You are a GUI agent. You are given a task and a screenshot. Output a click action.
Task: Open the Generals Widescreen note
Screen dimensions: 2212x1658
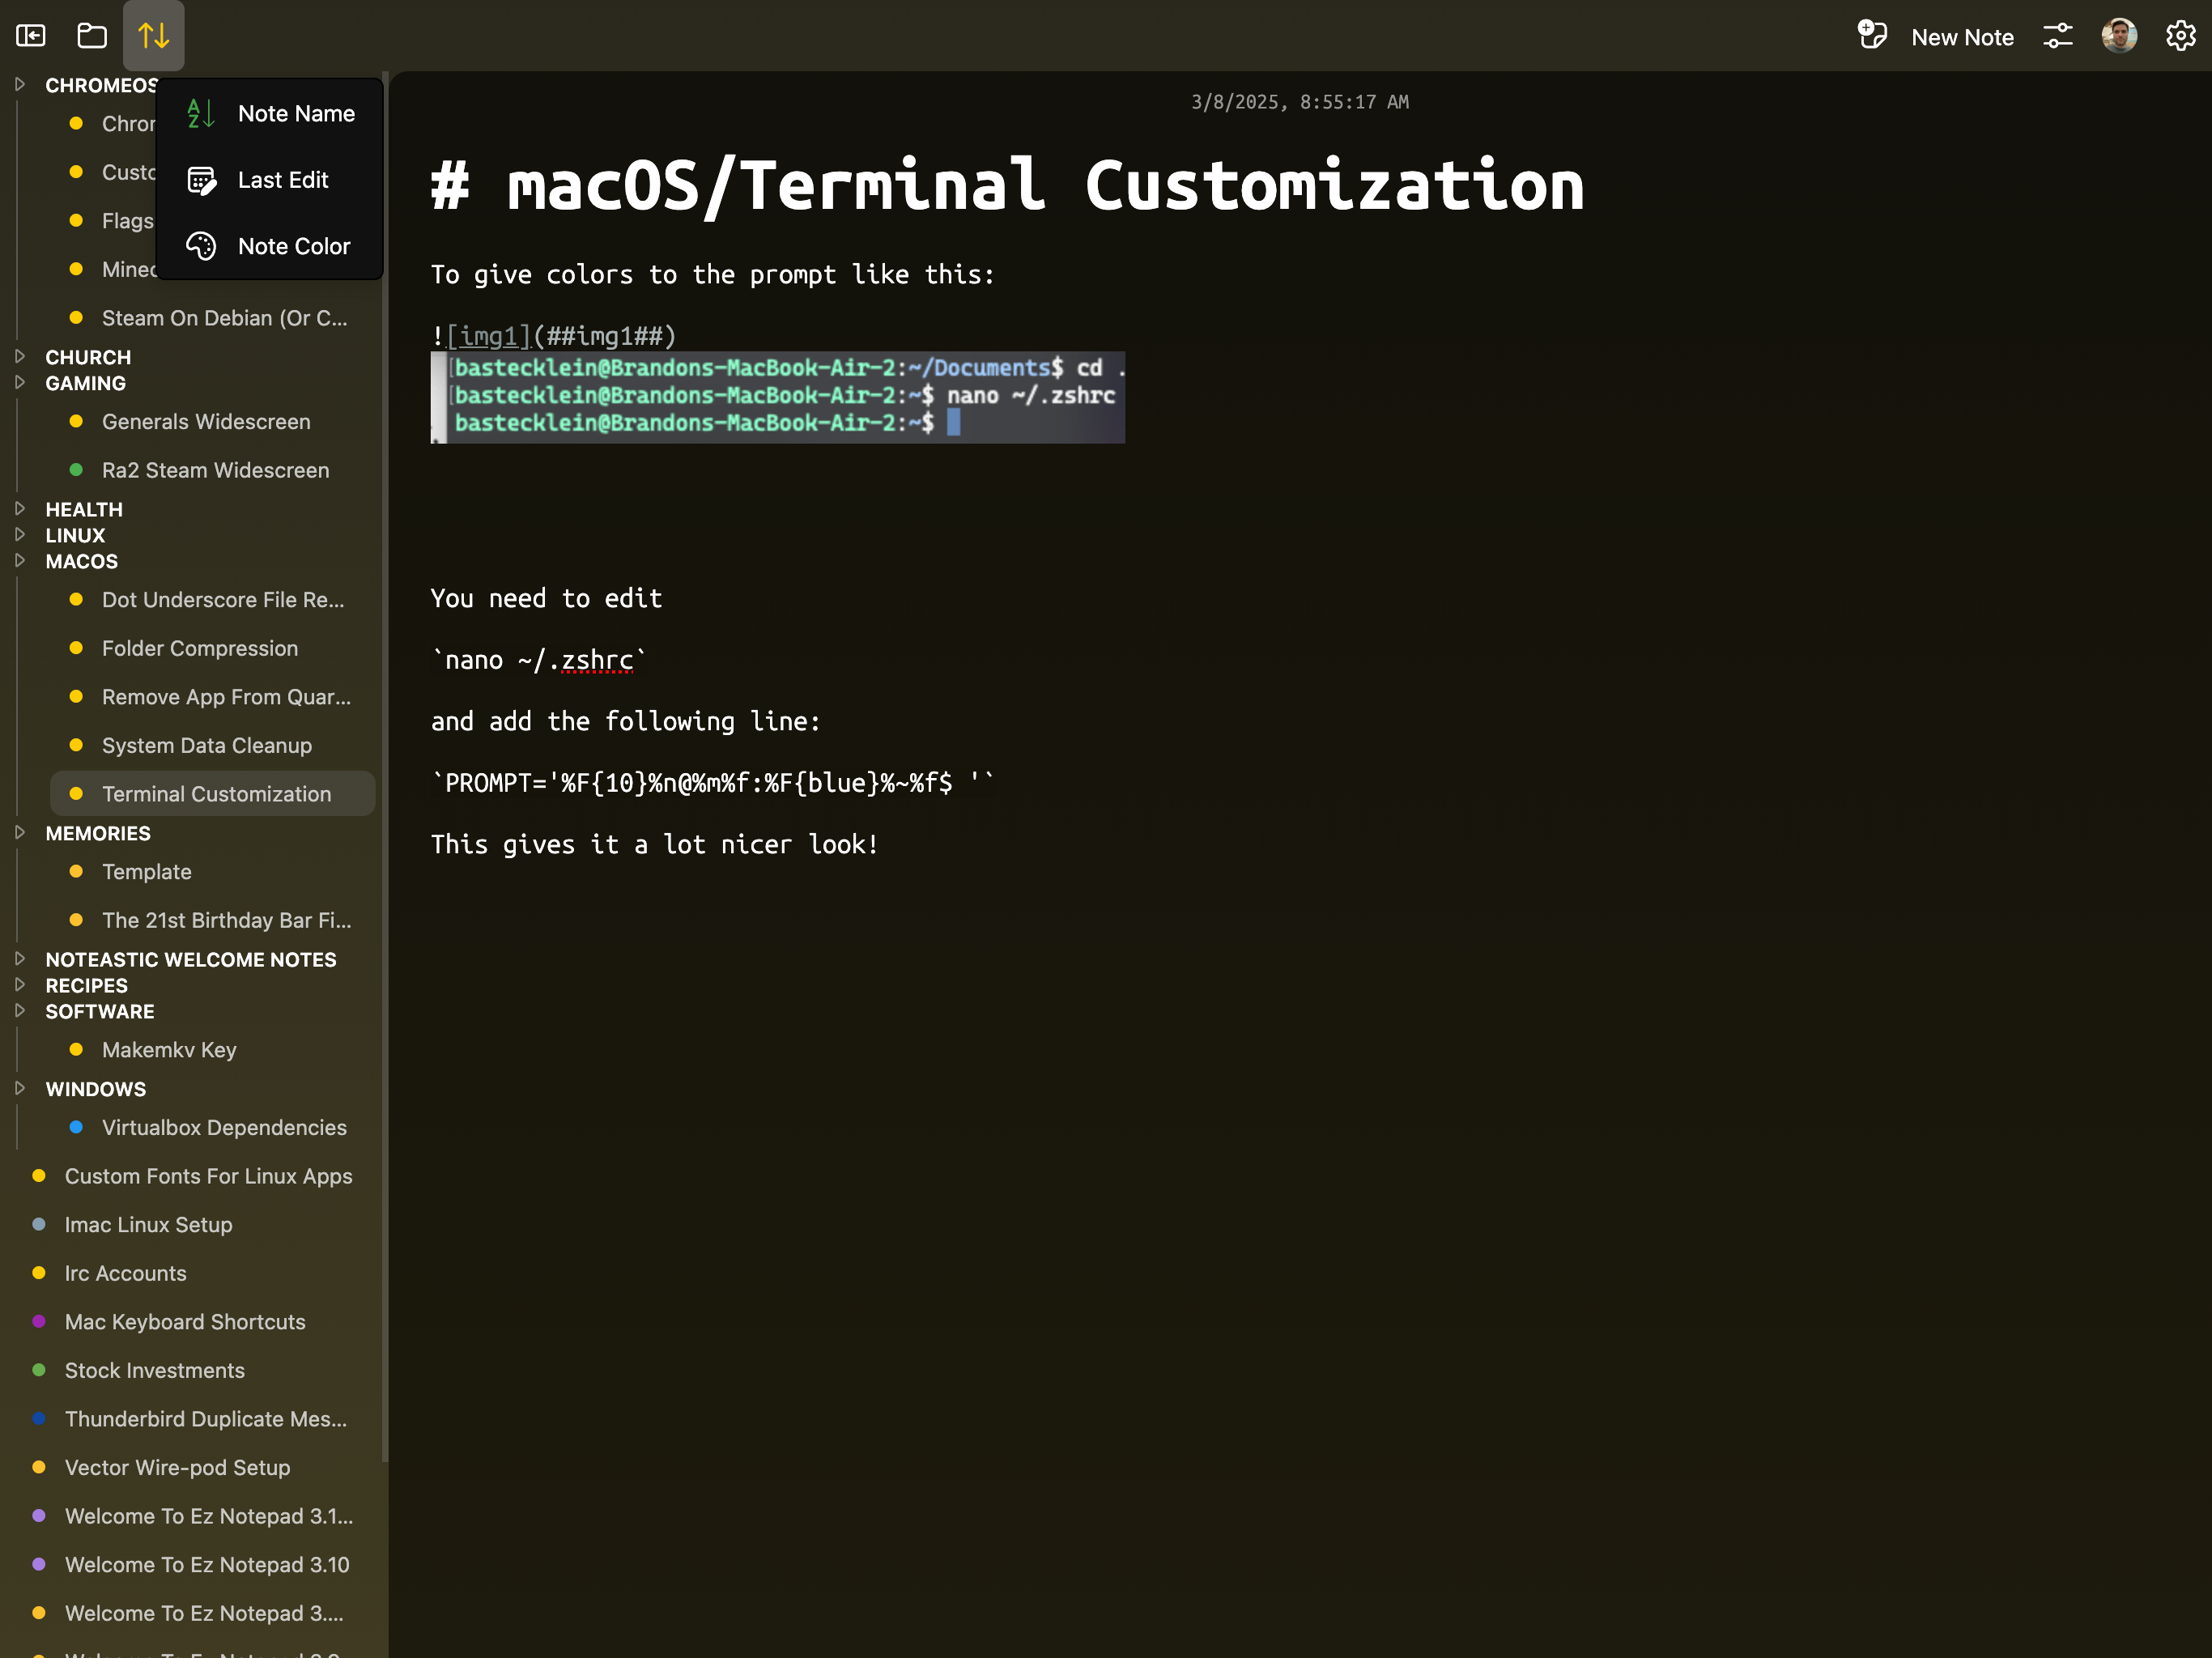212,422
